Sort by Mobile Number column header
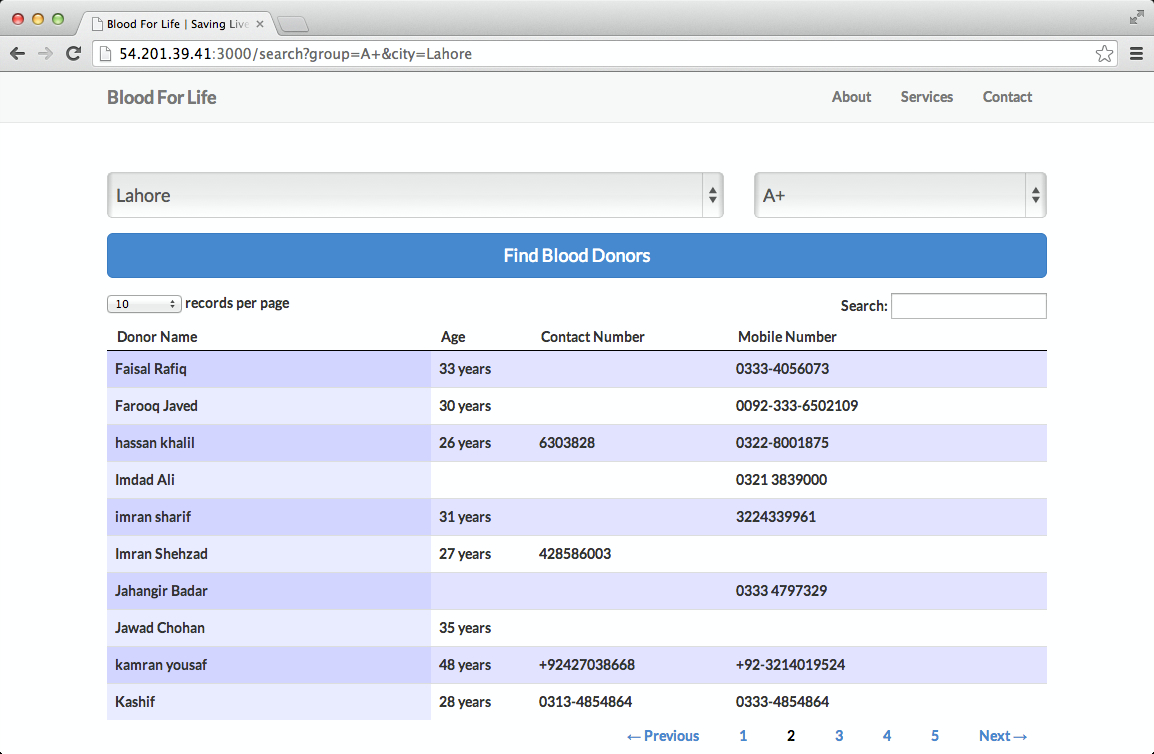1154x754 pixels. [x=787, y=337]
